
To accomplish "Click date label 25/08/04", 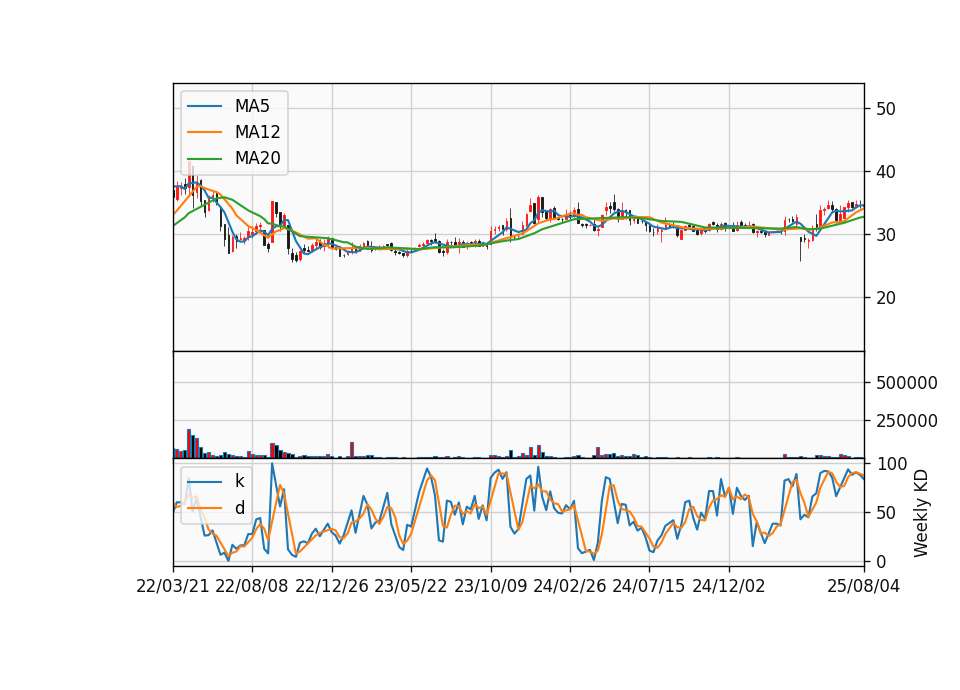I will pos(864,586).
